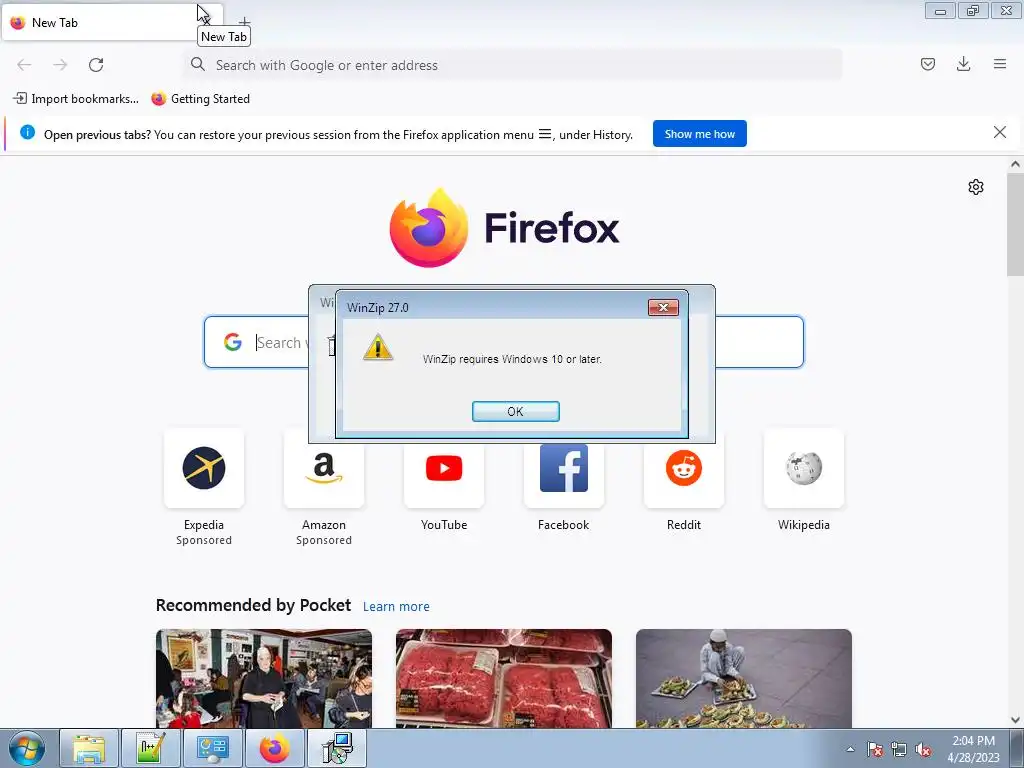Click the muted volume tray icon
The image size is (1024, 768).
pyautogui.click(x=923, y=749)
